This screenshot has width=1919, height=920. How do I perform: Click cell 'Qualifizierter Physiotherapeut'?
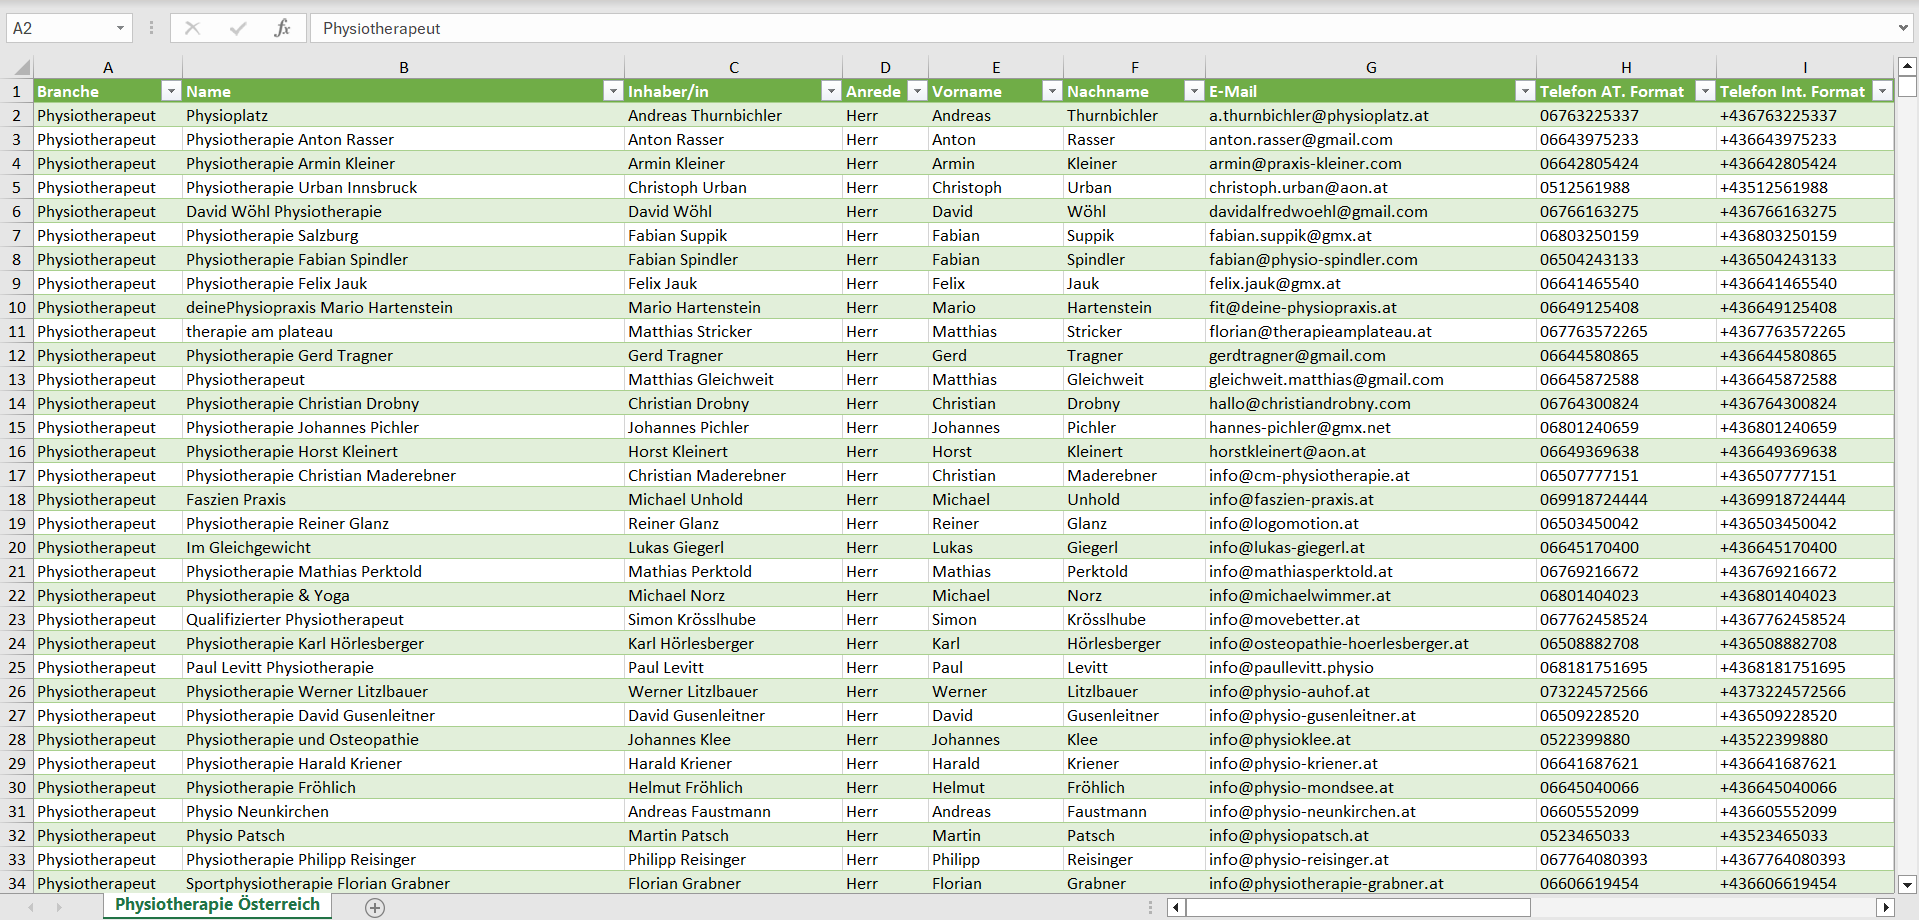[404, 619]
